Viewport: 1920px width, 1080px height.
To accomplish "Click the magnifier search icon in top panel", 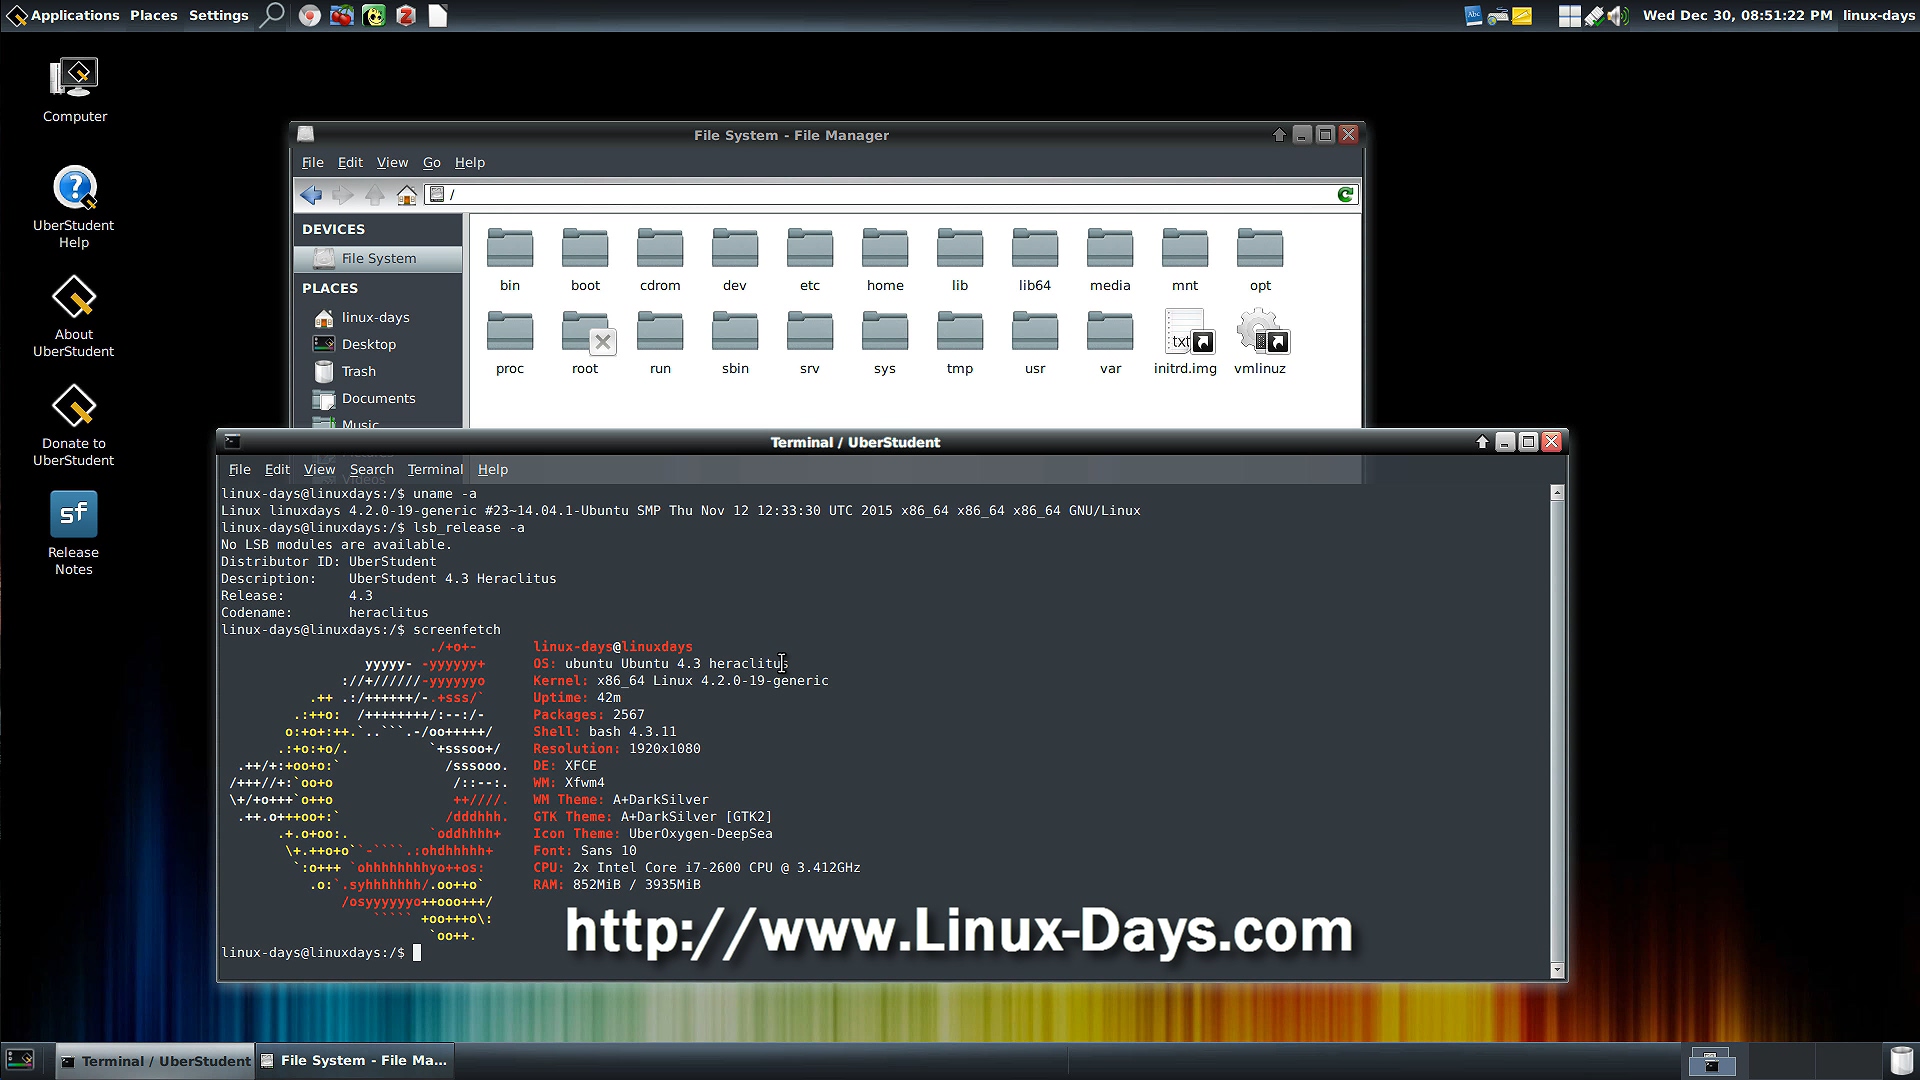I will pos(272,15).
